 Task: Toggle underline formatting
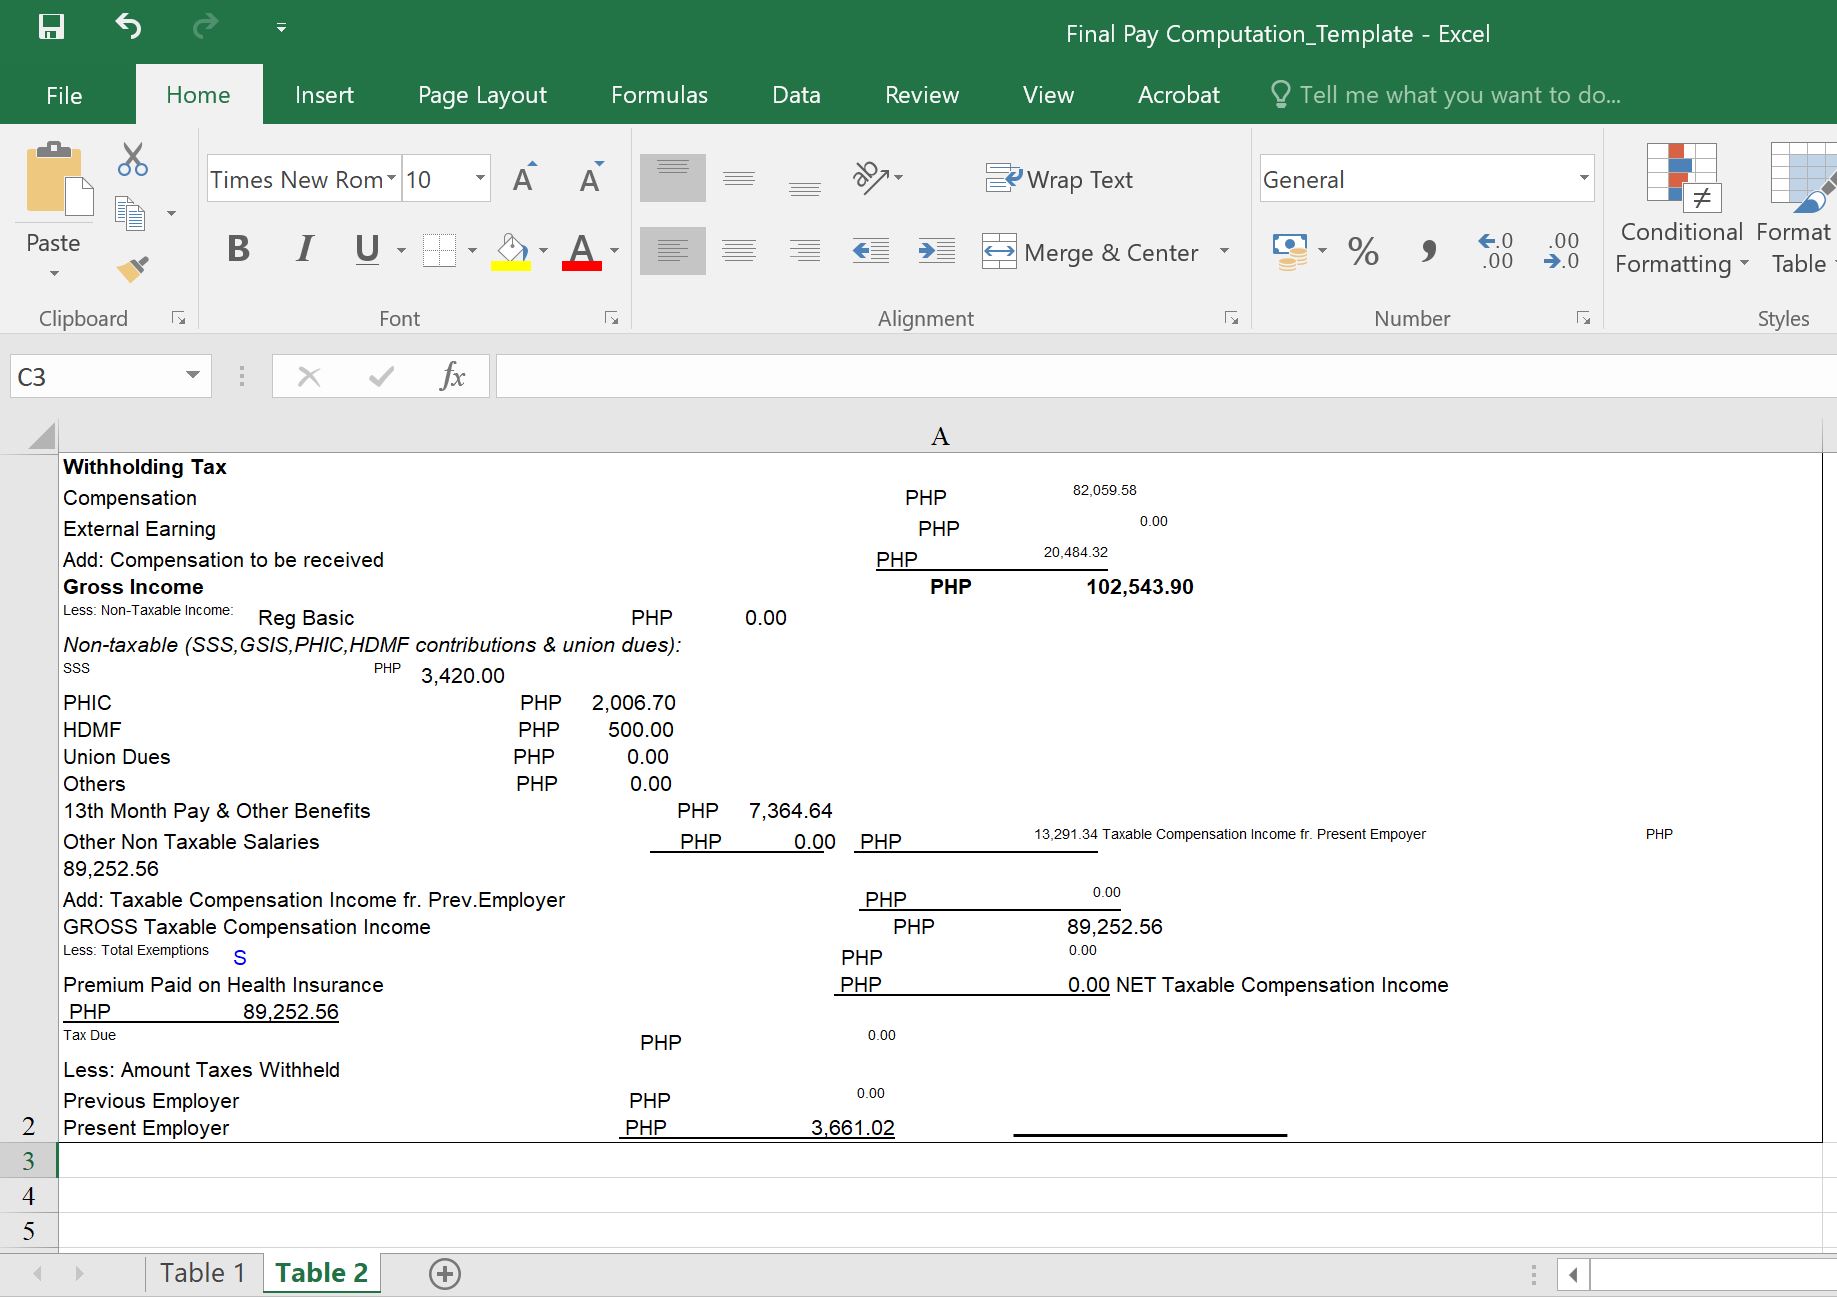coord(367,249)
